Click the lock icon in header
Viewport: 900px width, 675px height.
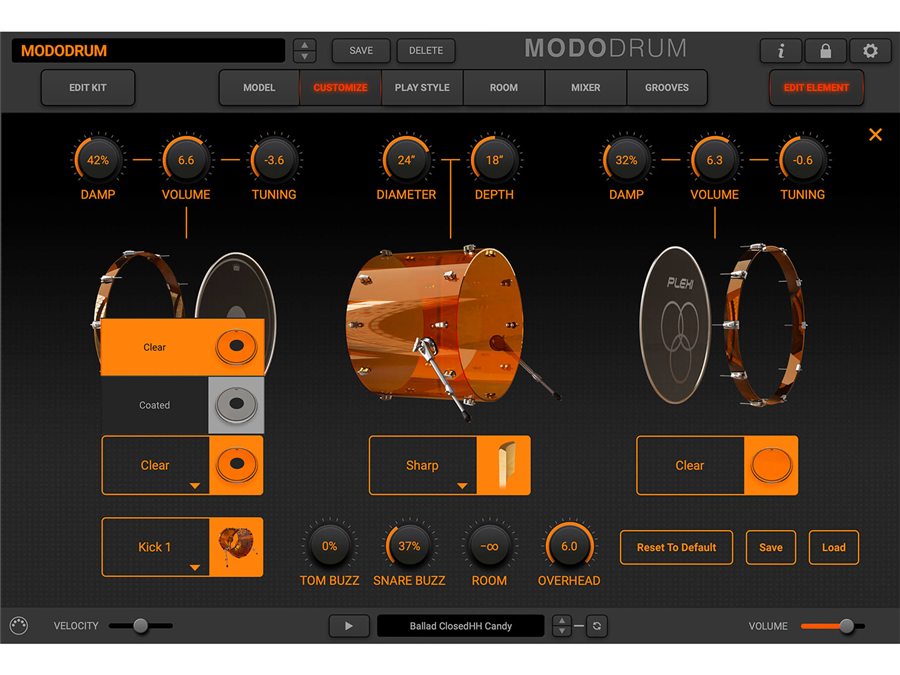pos(825,51)
